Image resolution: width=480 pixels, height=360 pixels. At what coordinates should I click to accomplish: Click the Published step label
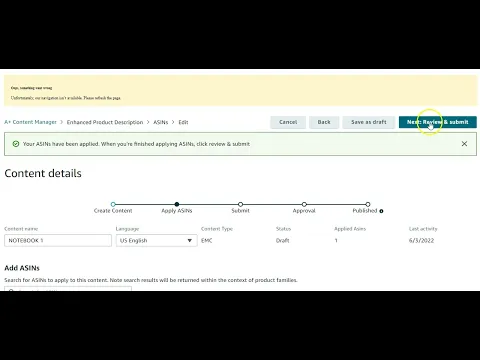[x=365, y=211]
